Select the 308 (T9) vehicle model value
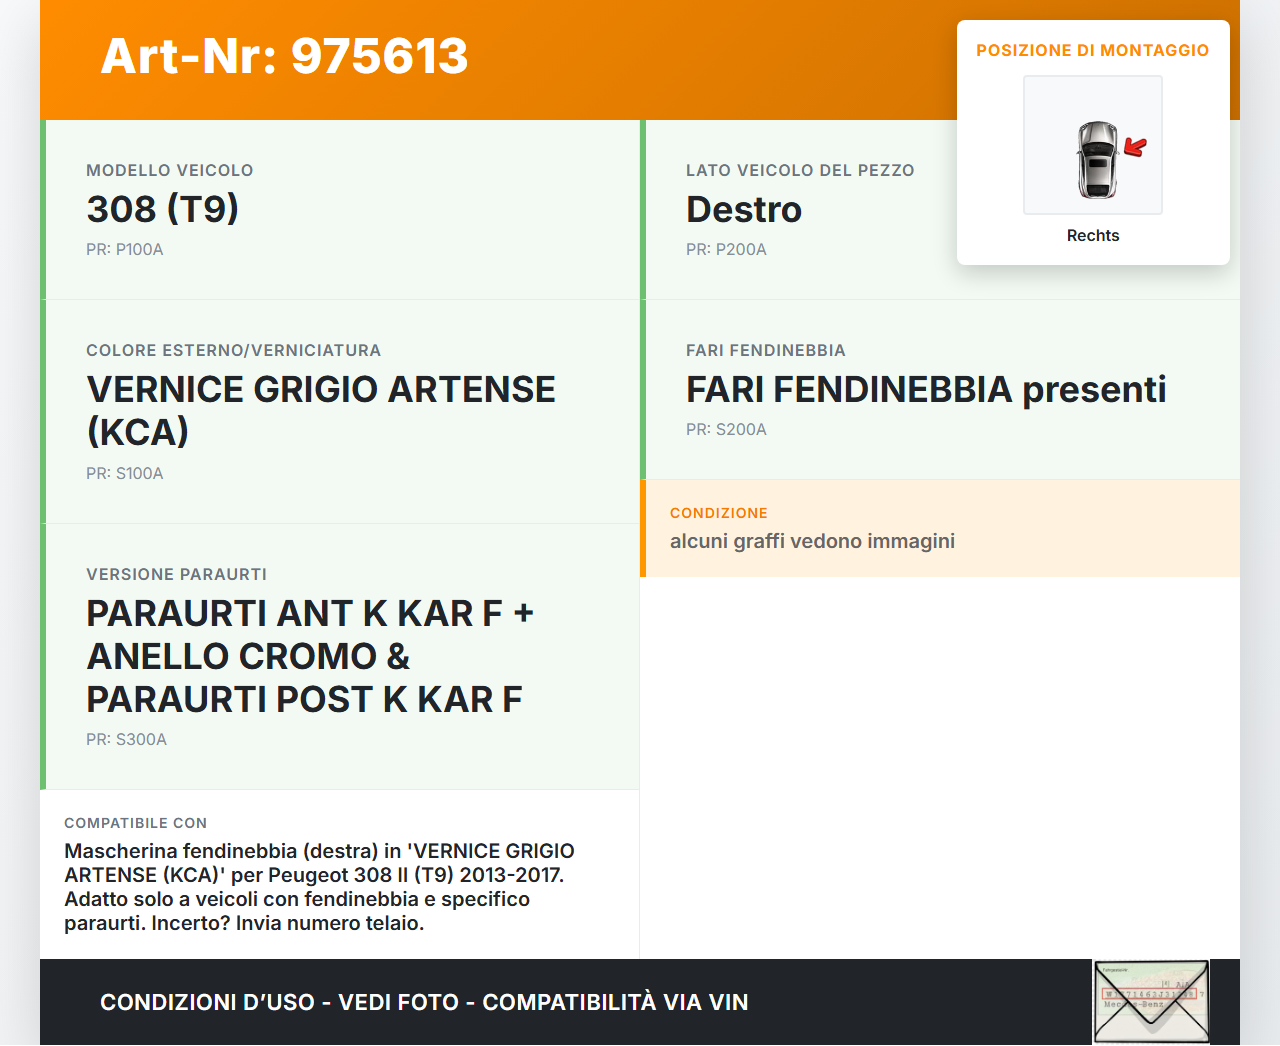Image resolution: width=1280 pixels, height=1046 pixels. tap(162, 209)
